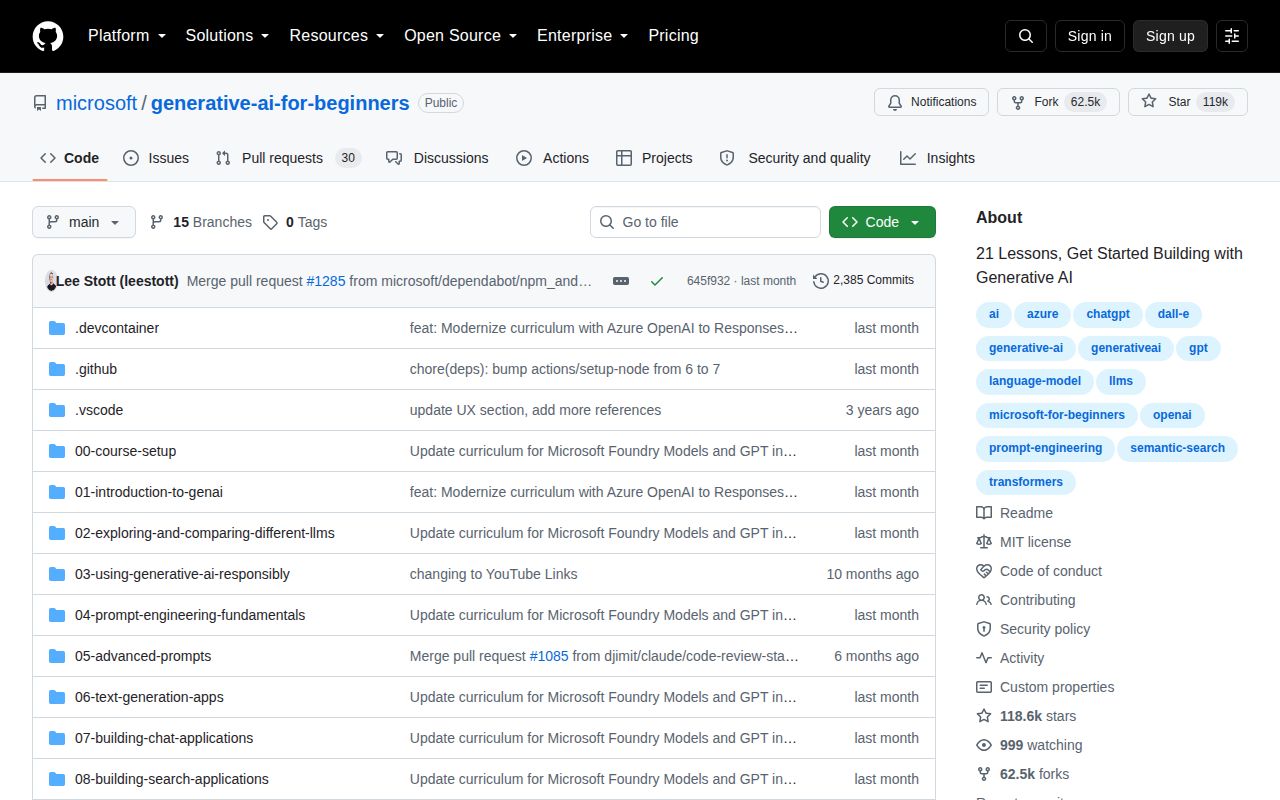Expand the Enterprise navigation menu
The width and height of the screenshot is (1280, 800).
click(583, 36)
